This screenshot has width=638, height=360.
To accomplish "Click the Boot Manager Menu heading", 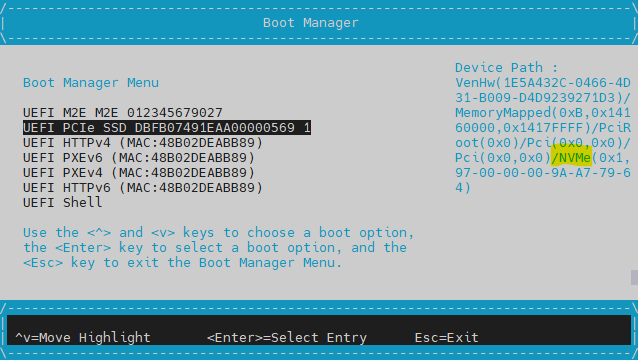I will click(x=91, y=83).
